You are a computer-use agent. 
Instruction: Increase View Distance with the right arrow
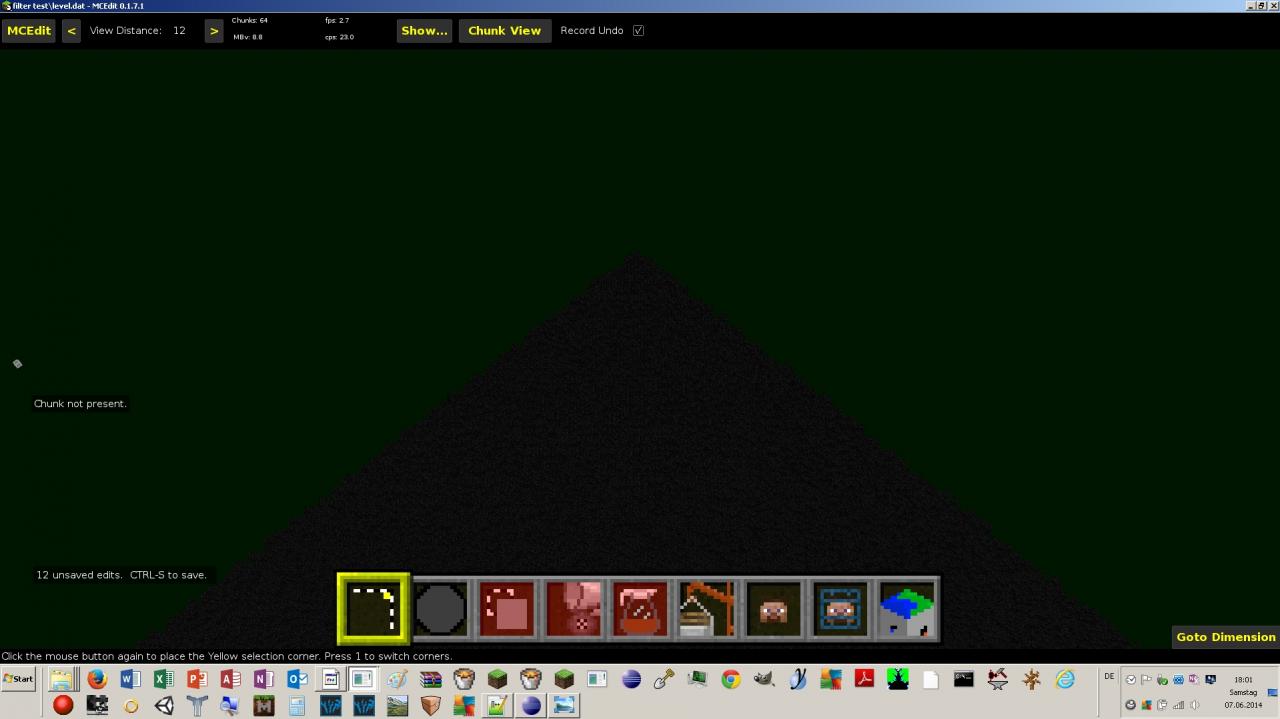click(x=214, y=30)
